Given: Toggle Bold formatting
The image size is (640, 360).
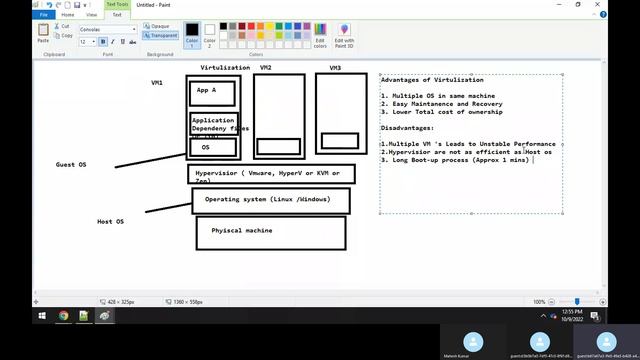Looking at the screenshot, I should click(x=103, y=42).
